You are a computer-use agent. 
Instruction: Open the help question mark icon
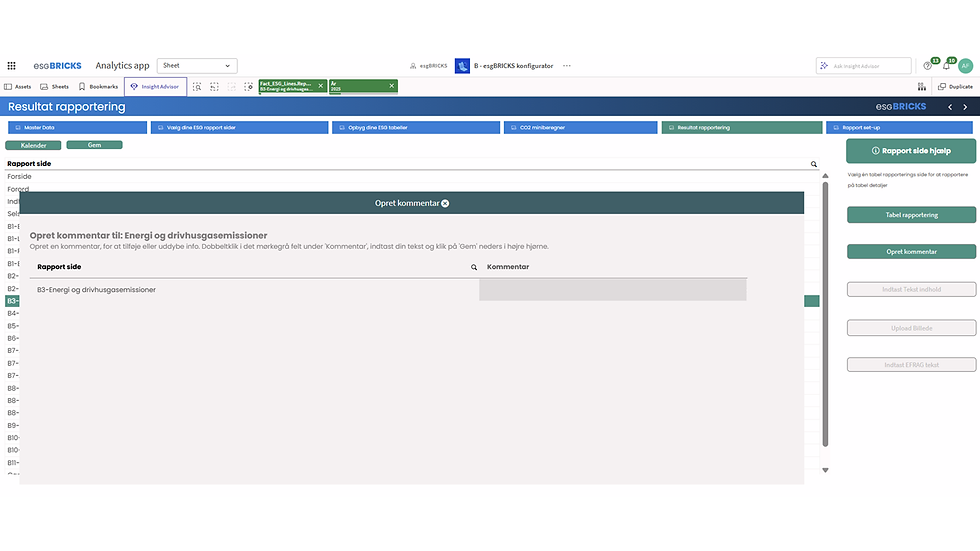(x=928, y=66)
